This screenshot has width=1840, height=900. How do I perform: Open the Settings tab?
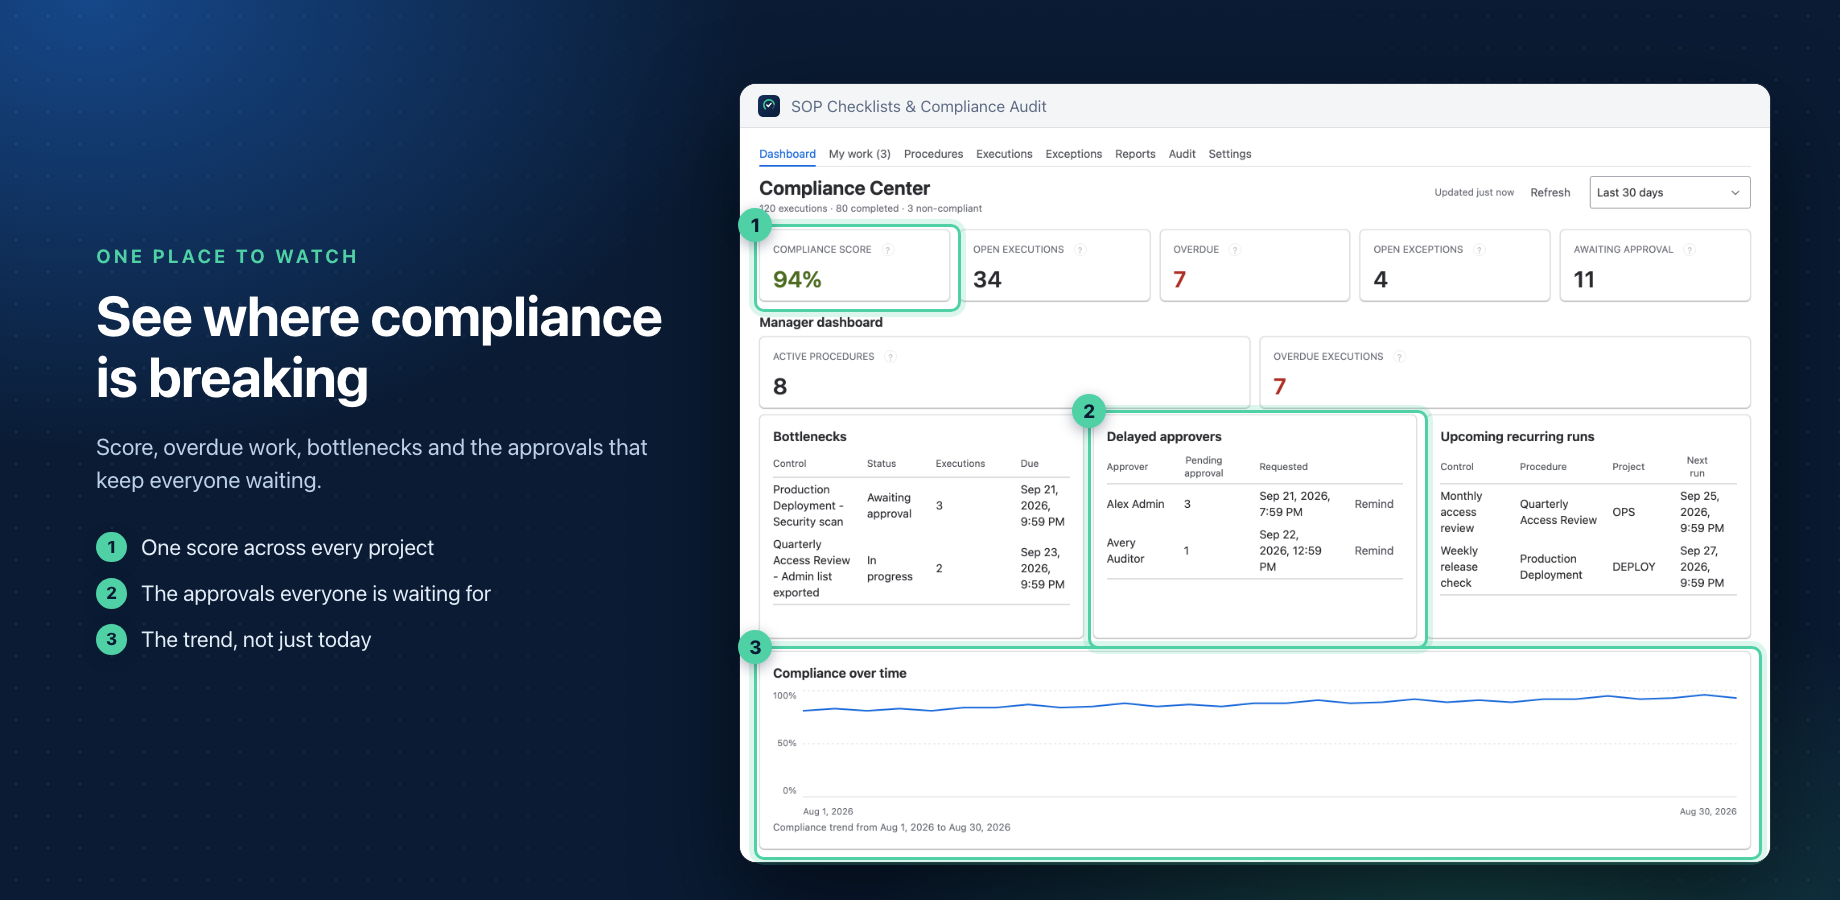pos(1229,154)
